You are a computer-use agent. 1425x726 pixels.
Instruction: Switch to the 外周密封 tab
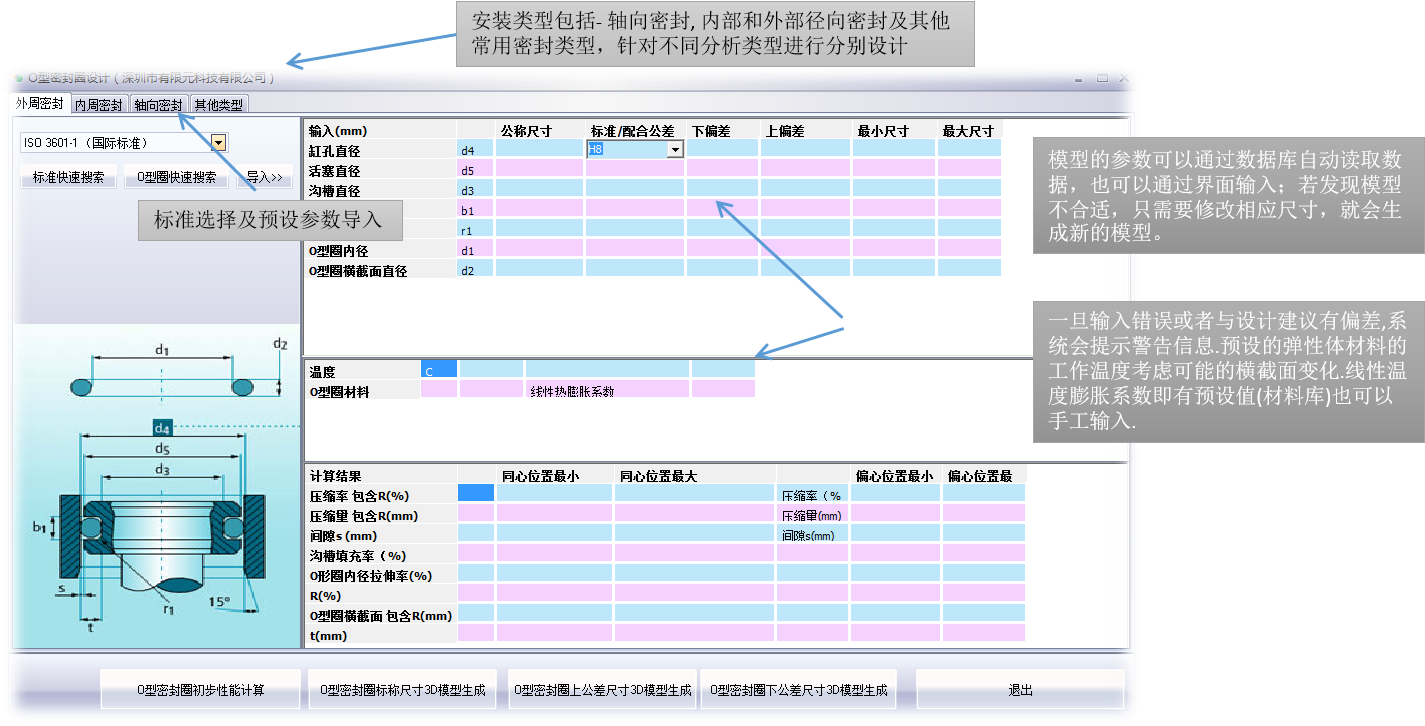pyautogui.click(x=39, y=104)
